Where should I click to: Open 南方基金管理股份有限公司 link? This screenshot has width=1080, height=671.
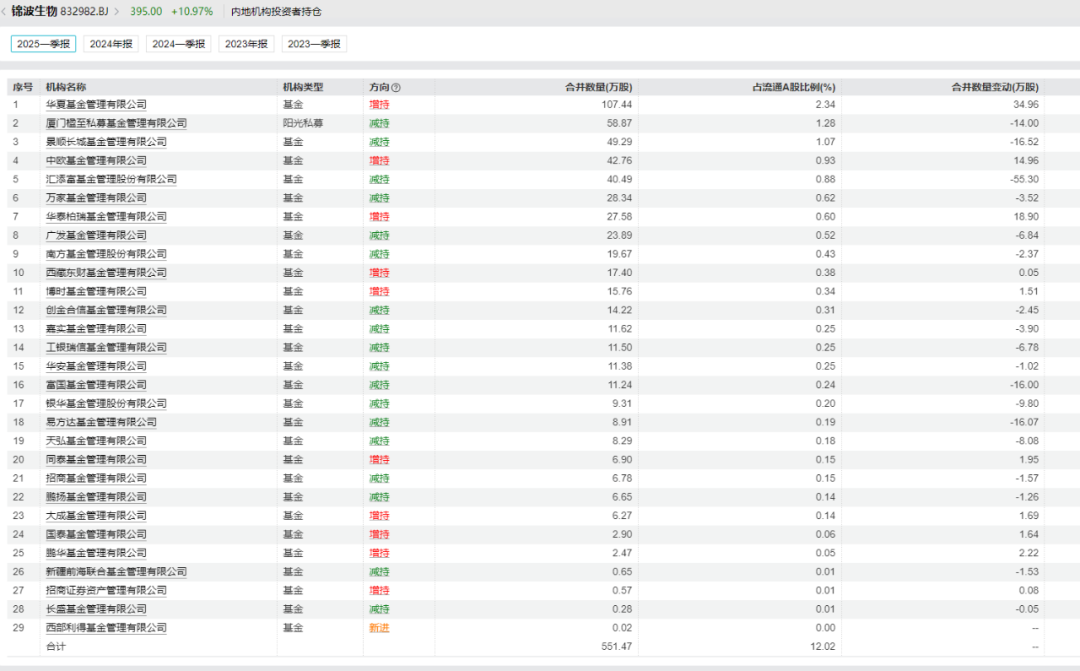(x=106, y=254)
